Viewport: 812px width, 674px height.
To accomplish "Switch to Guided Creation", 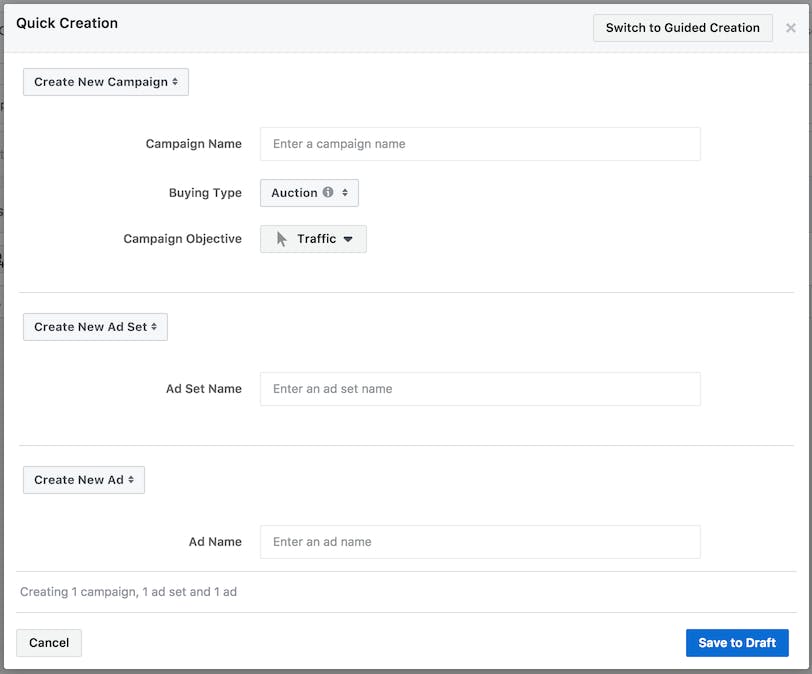I will point(682,28).
